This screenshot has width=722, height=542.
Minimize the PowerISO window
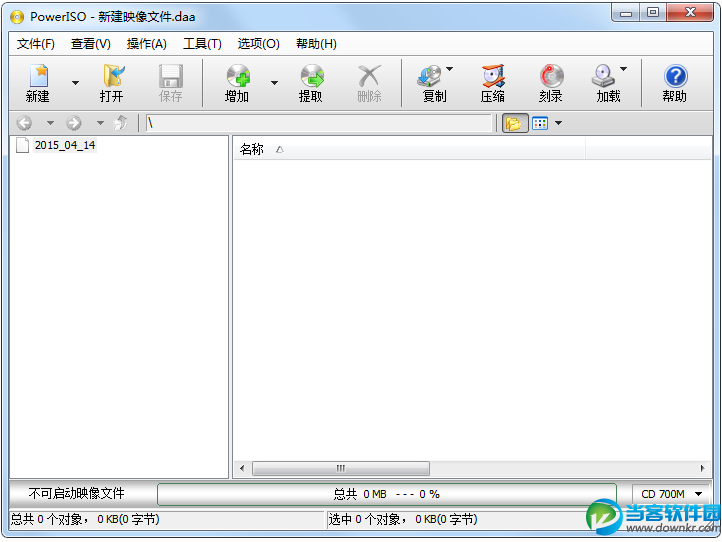(625, 13)
